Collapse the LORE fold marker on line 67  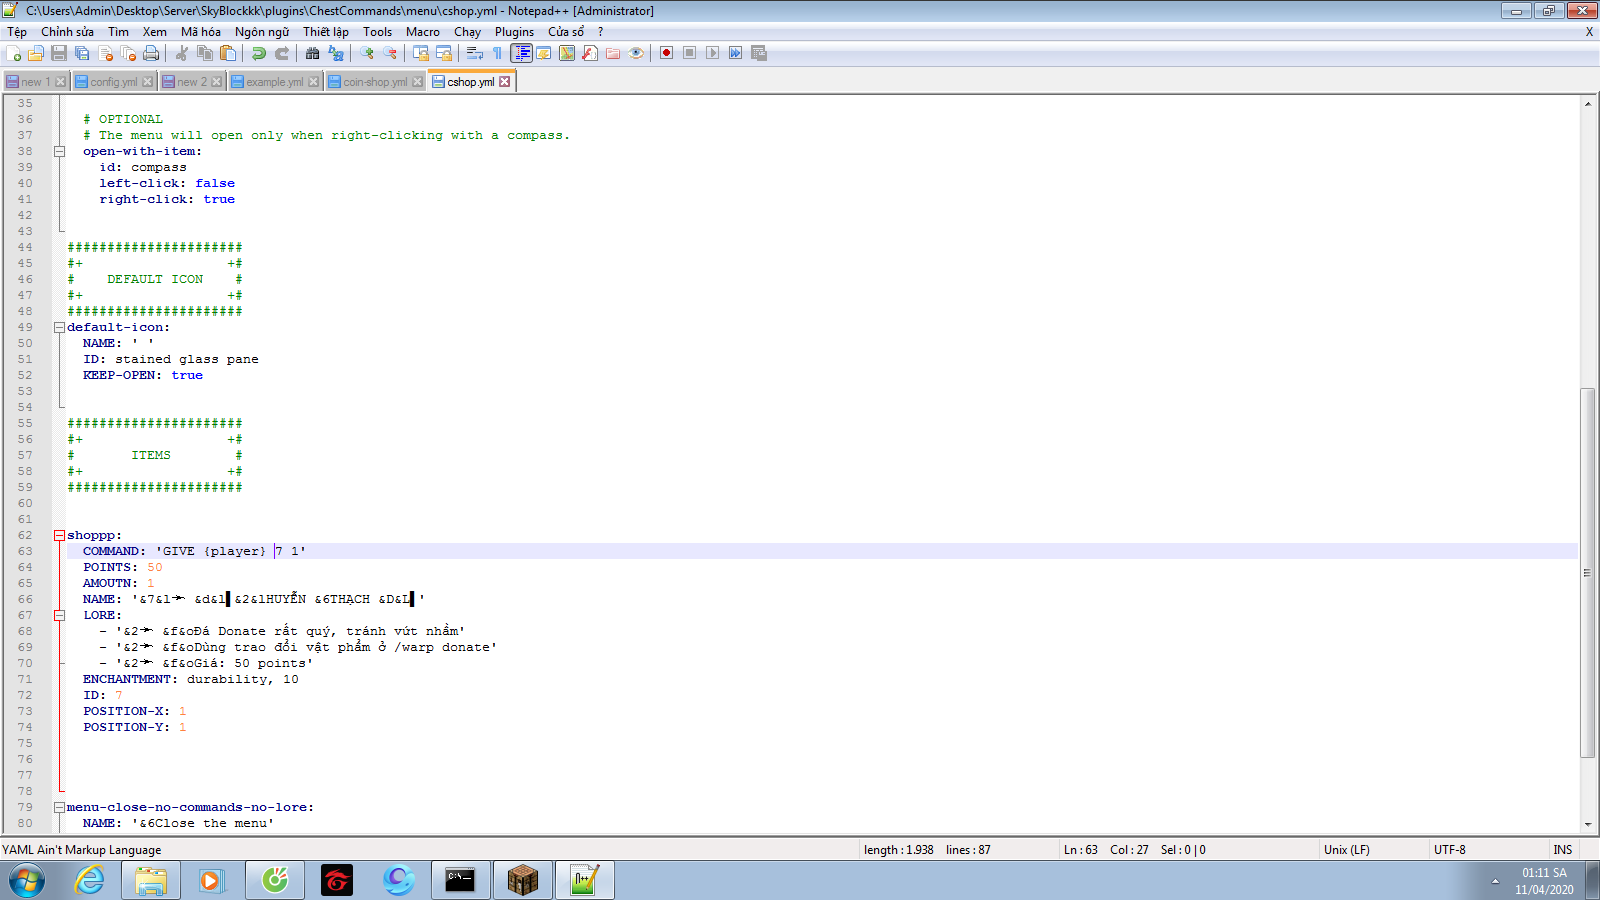point(59,615)
